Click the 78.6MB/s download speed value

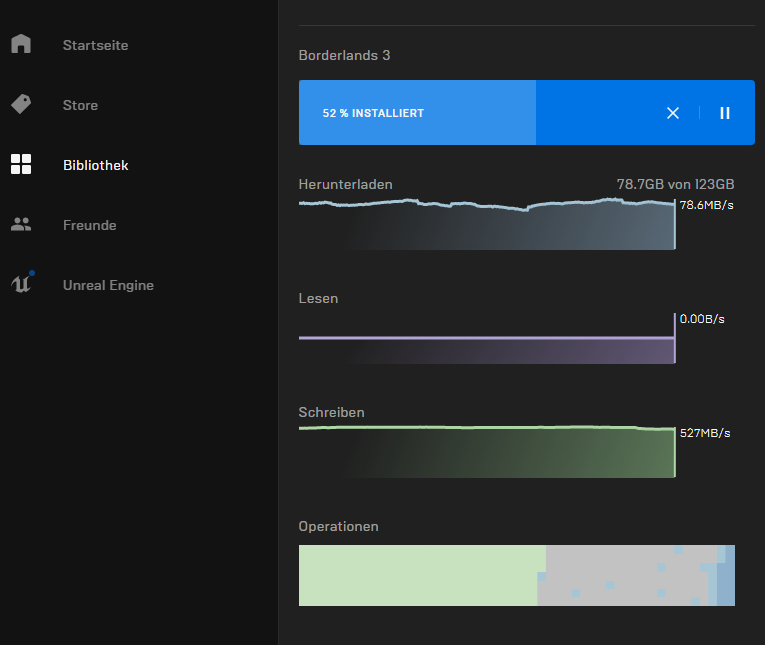(x=706, y=205)
